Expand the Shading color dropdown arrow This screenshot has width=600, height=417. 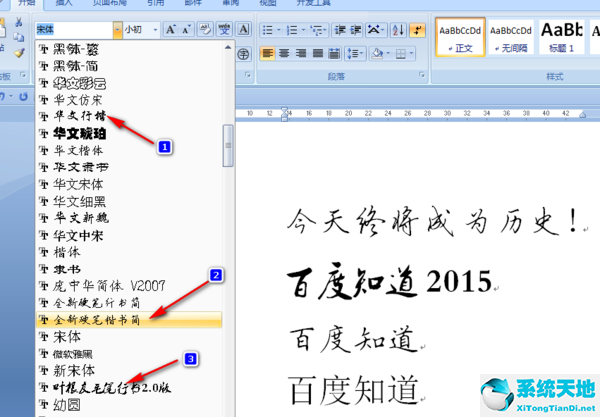click(x=388, y=54)
